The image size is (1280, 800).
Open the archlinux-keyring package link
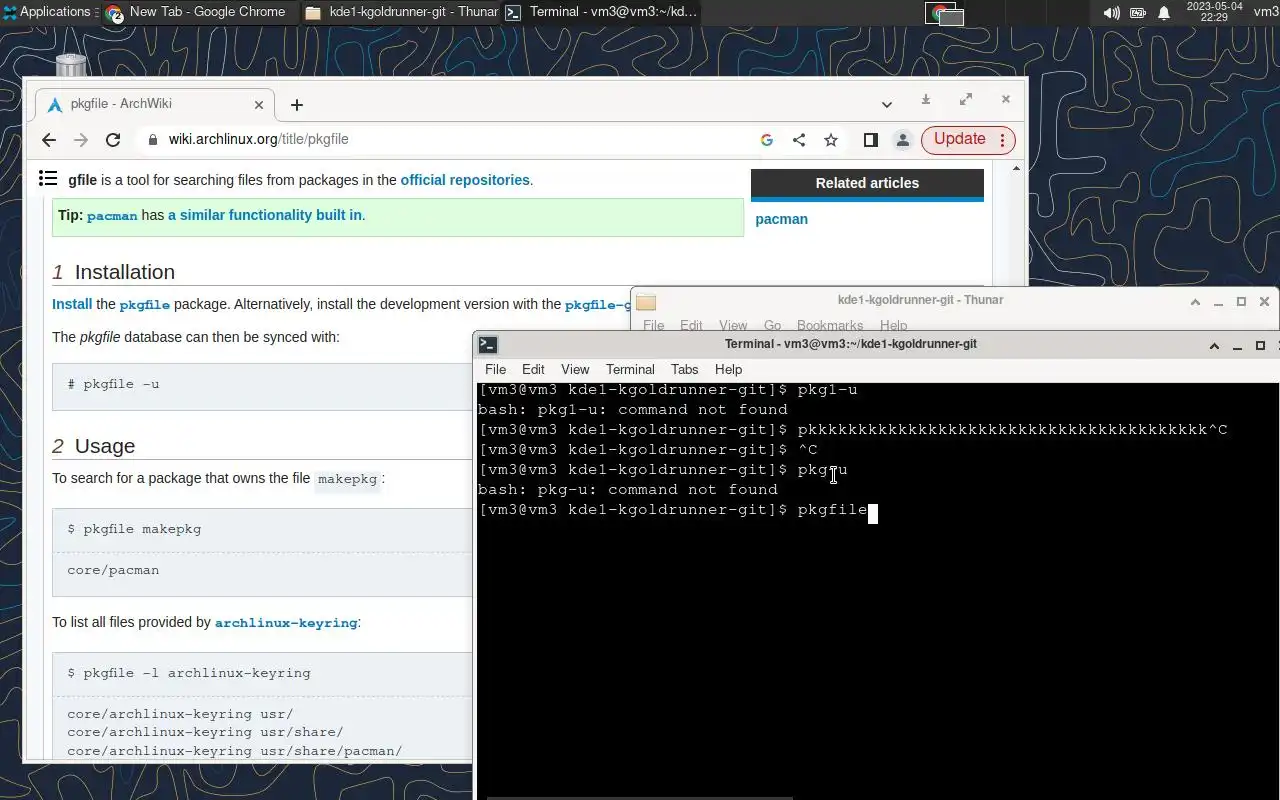click(x=286, y=622)
